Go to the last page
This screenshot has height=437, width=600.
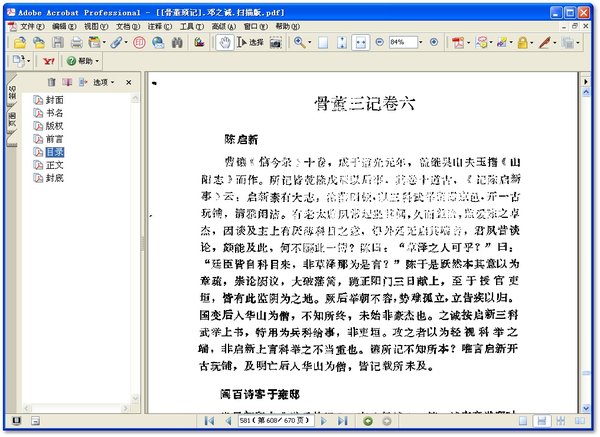[342, 421]
